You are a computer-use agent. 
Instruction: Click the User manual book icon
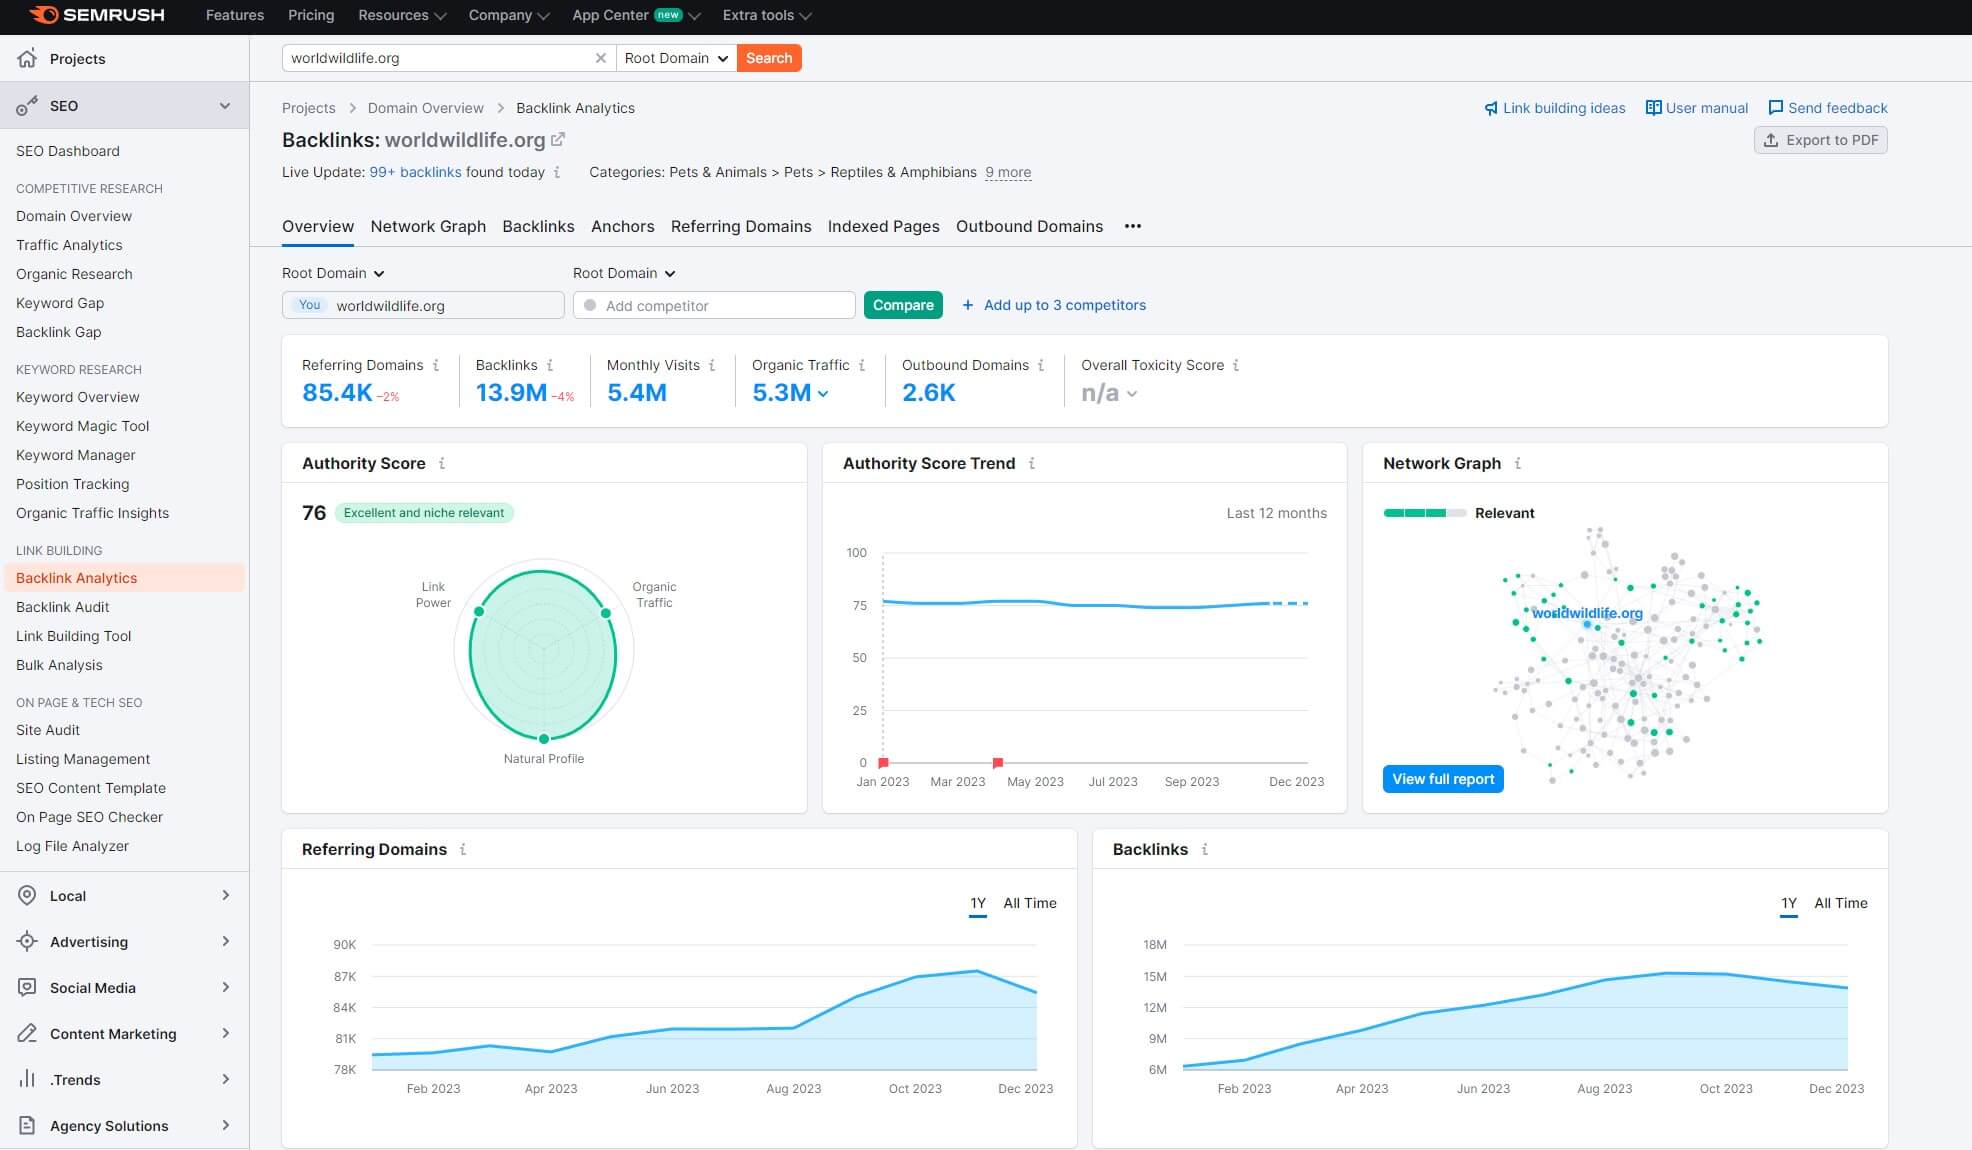click(x=1653, y=108)
